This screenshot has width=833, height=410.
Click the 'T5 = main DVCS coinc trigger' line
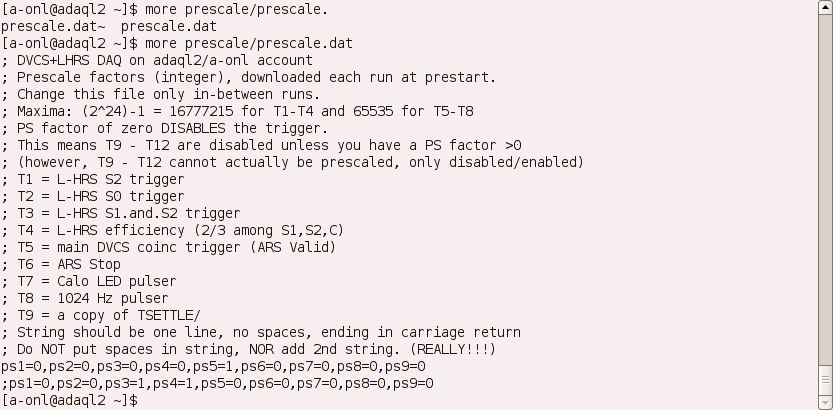(169, 247)
